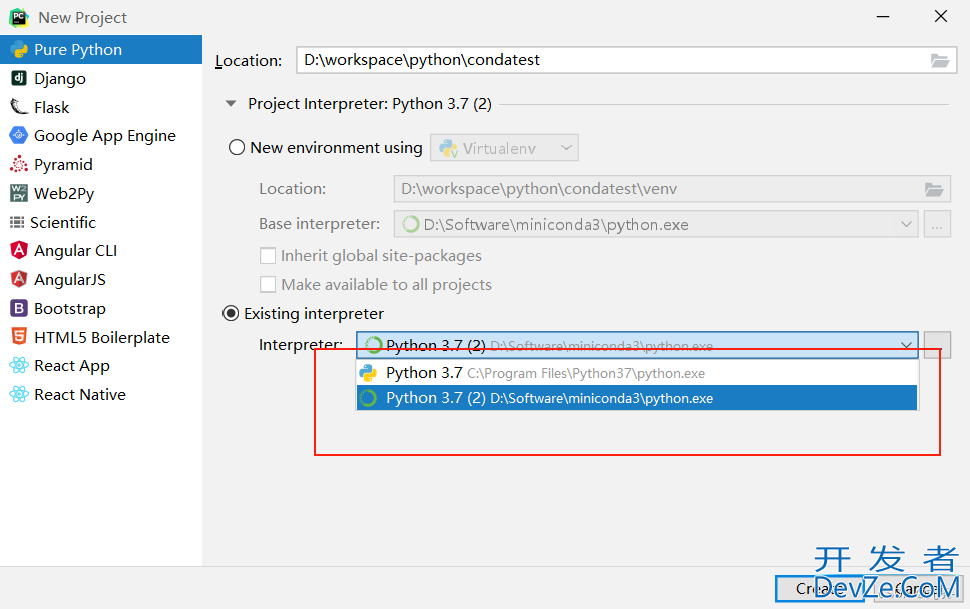Select the HTML5 Boilerplate icon

19,337
